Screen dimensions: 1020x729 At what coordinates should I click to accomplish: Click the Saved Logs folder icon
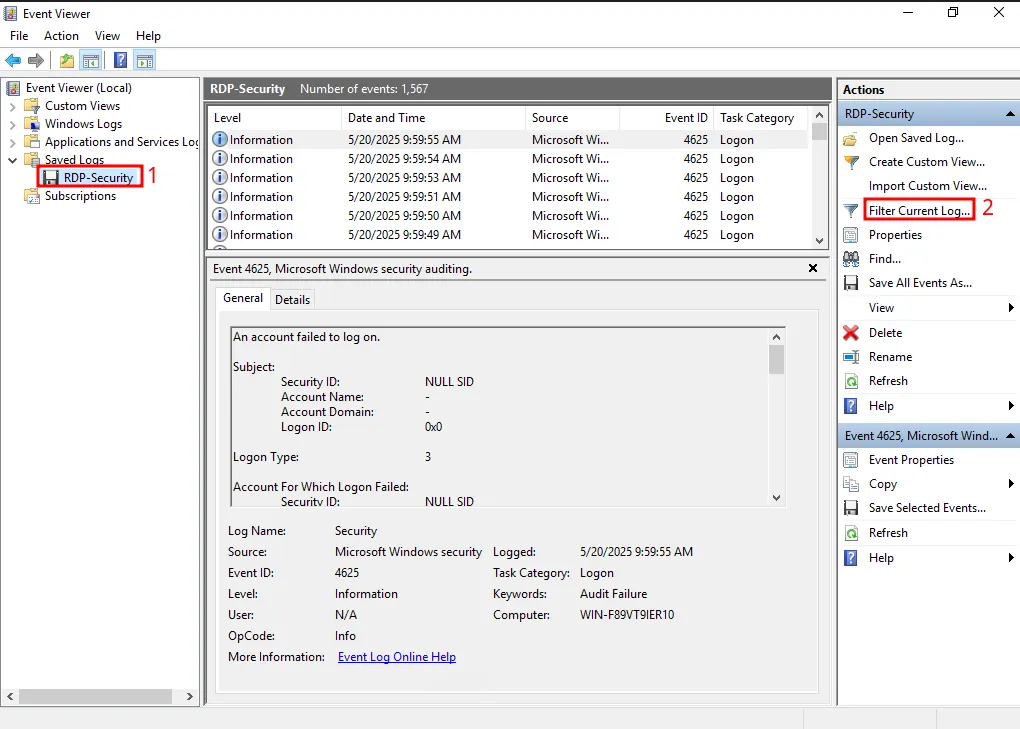click(x=32, y=160)
